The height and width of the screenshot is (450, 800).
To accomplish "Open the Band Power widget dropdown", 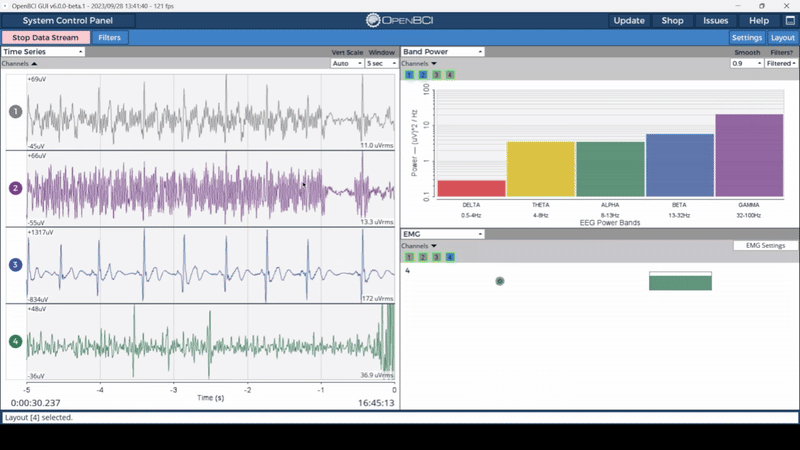I will click(x=442, y=52).
